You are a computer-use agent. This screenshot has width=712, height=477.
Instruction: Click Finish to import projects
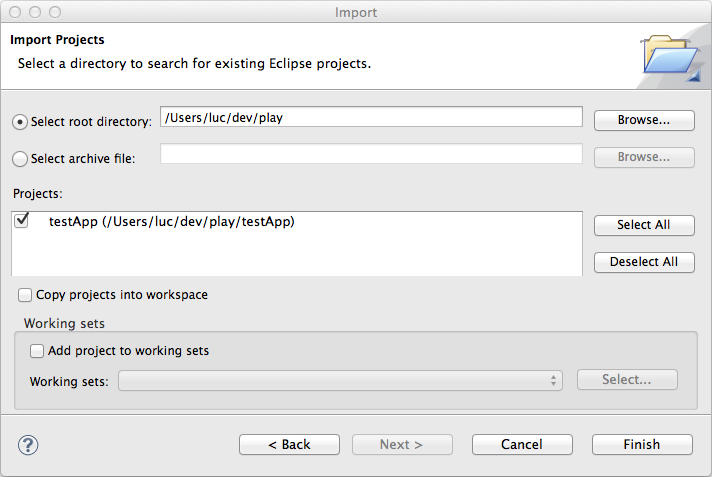[x=641, y=444]
